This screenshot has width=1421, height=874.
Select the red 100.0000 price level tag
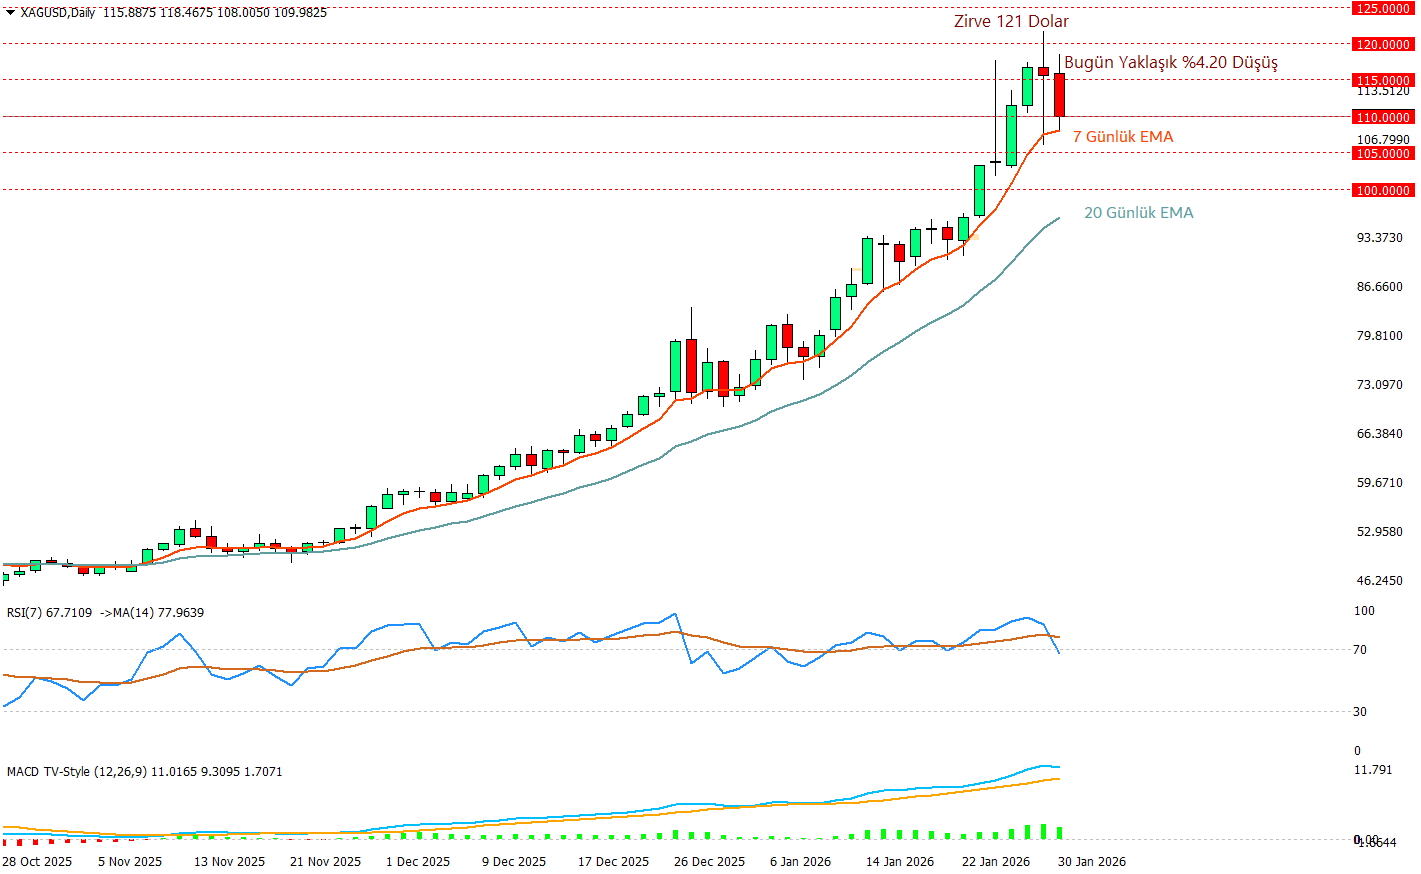1382,190
